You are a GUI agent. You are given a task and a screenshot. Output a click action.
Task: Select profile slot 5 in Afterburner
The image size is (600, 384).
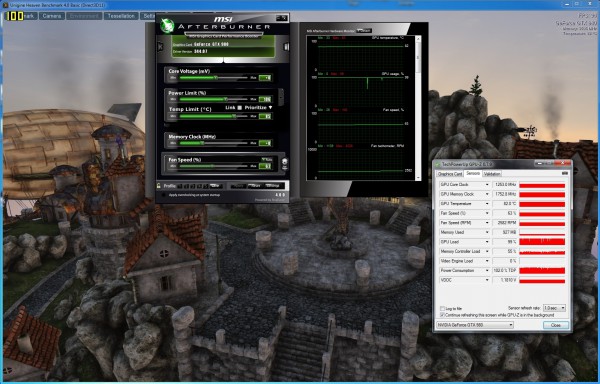[x=205, y=186]
